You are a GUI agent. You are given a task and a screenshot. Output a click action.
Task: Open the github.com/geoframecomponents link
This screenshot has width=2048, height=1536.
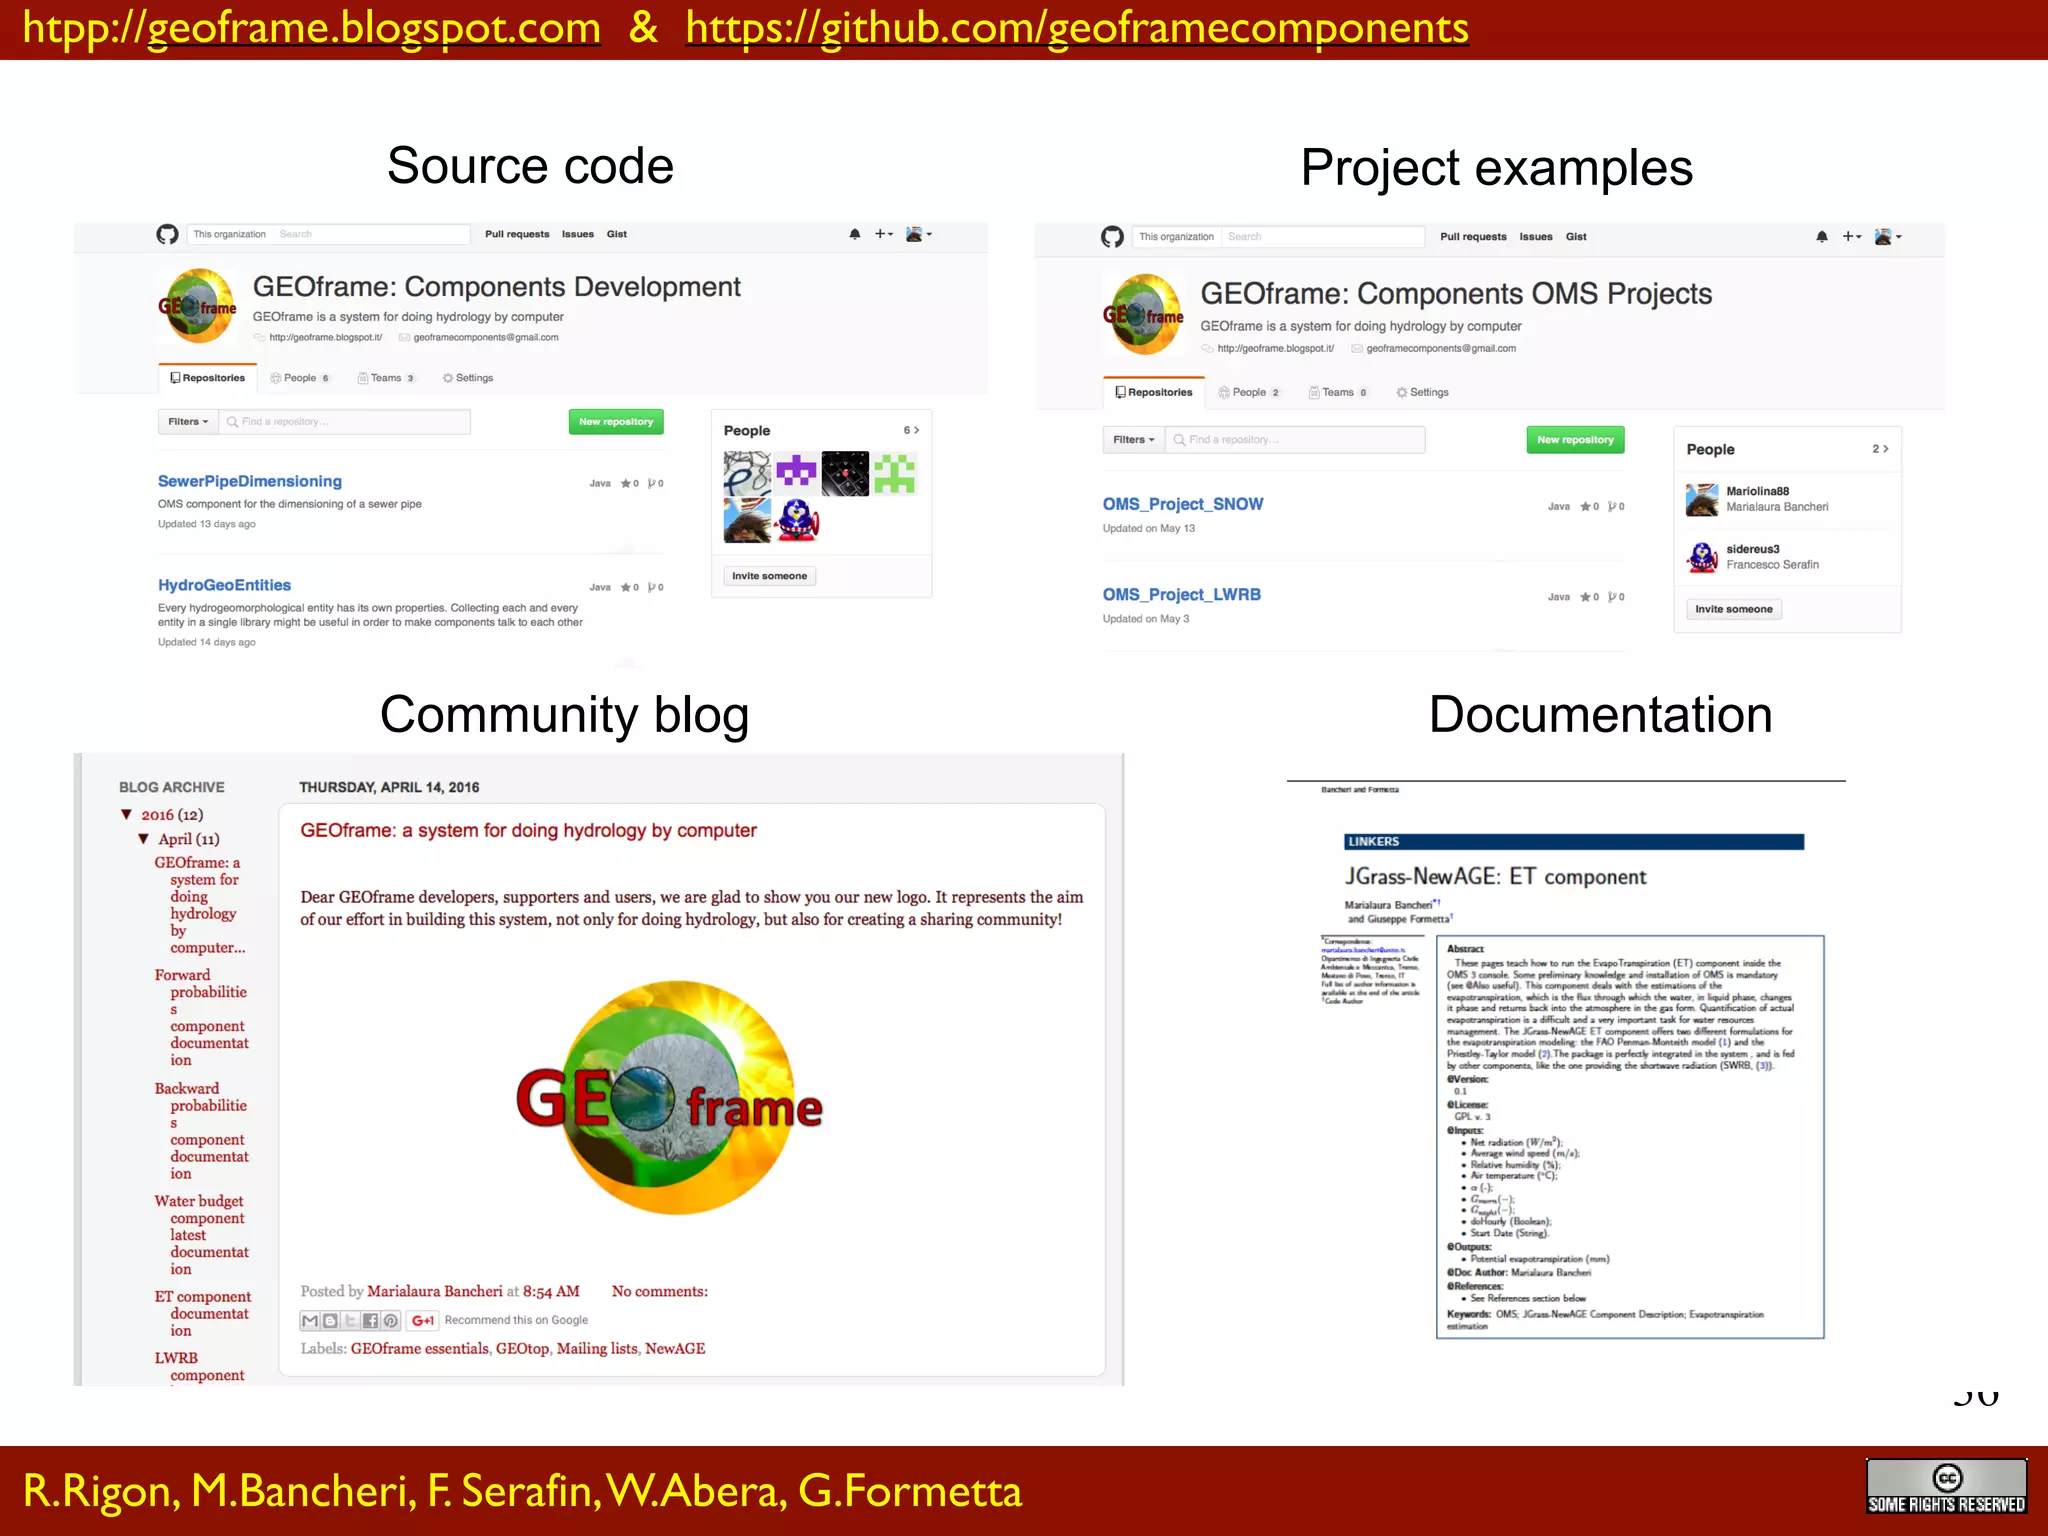tap(1077, 28)
